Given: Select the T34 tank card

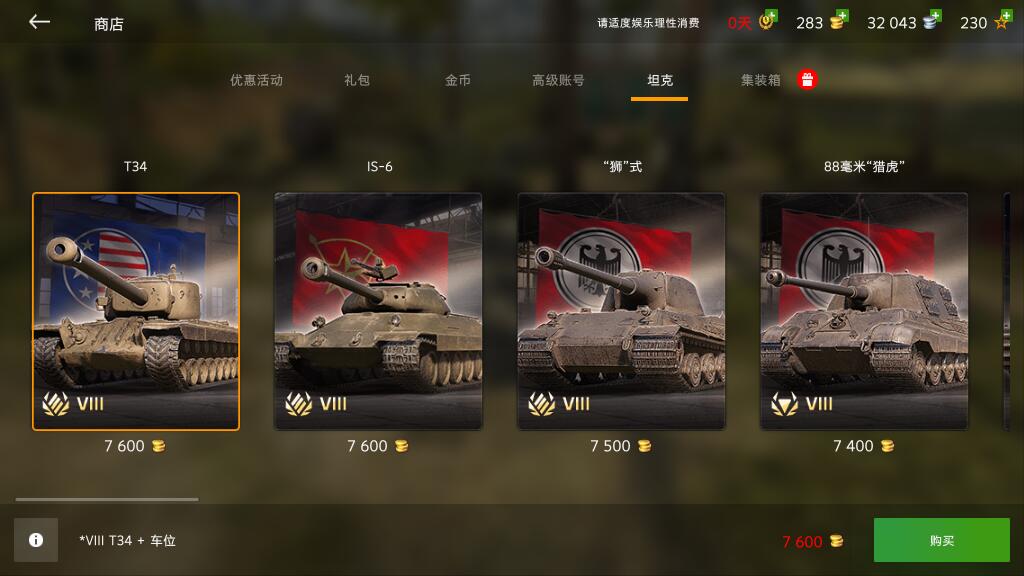Looking at the screenshot, I should [136, 312].
